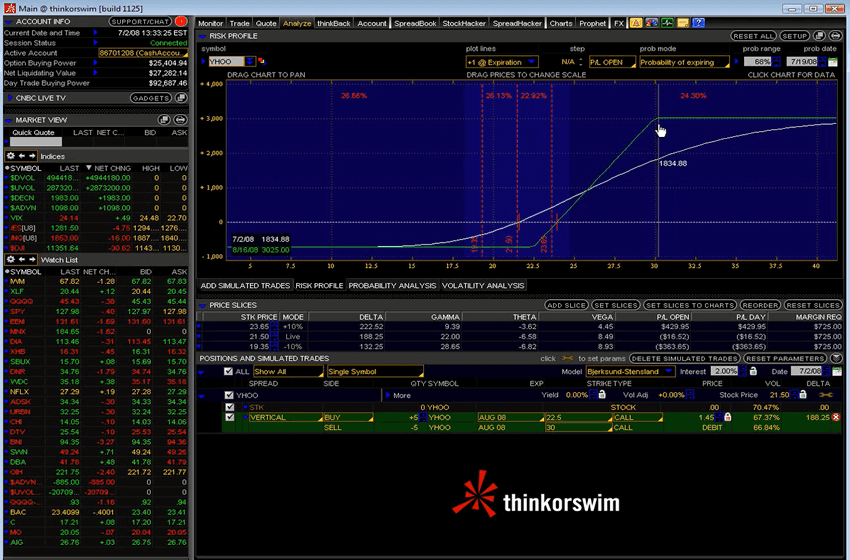Open the P/L OPEN step dropdown
The height and width of the screenshot is (560, 850).
click(612, 62)
